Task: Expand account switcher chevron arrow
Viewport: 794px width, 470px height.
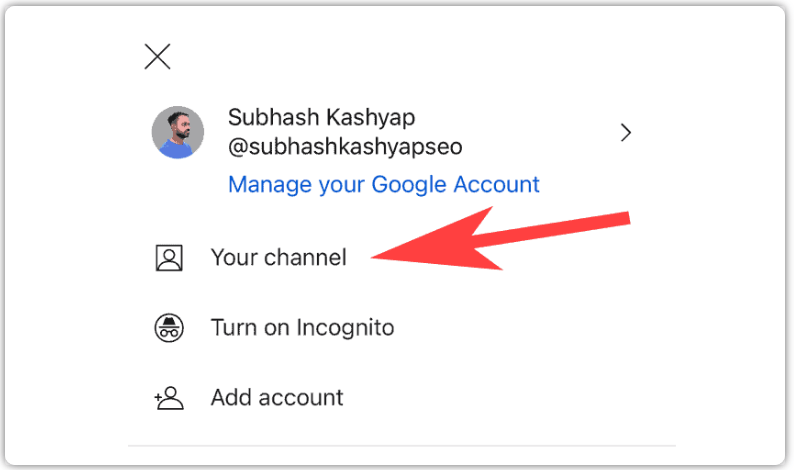Action: click(626, 133)
